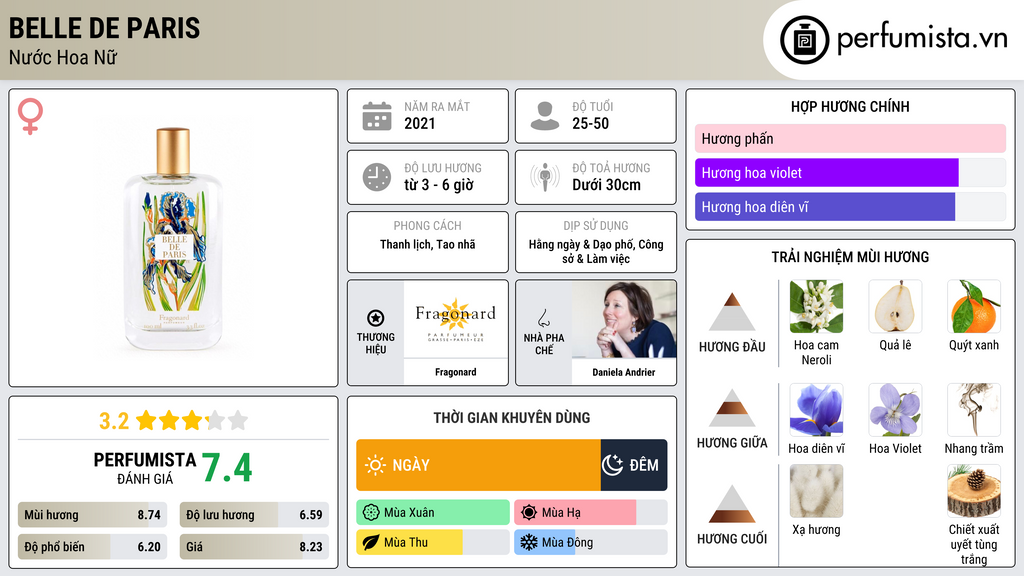
Task: Click the Độ lưu hương 6.59 score bar
Action: coord(254,515)
